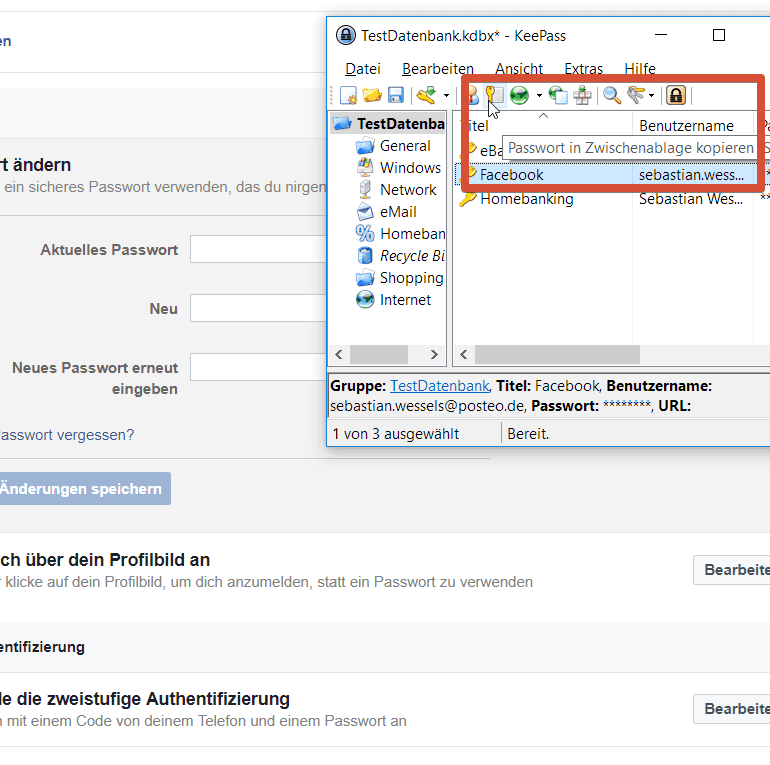Click the group tree horizontal scrollbar thumb
The height and width of the screenshot is (765, 770).
[379, 355]
